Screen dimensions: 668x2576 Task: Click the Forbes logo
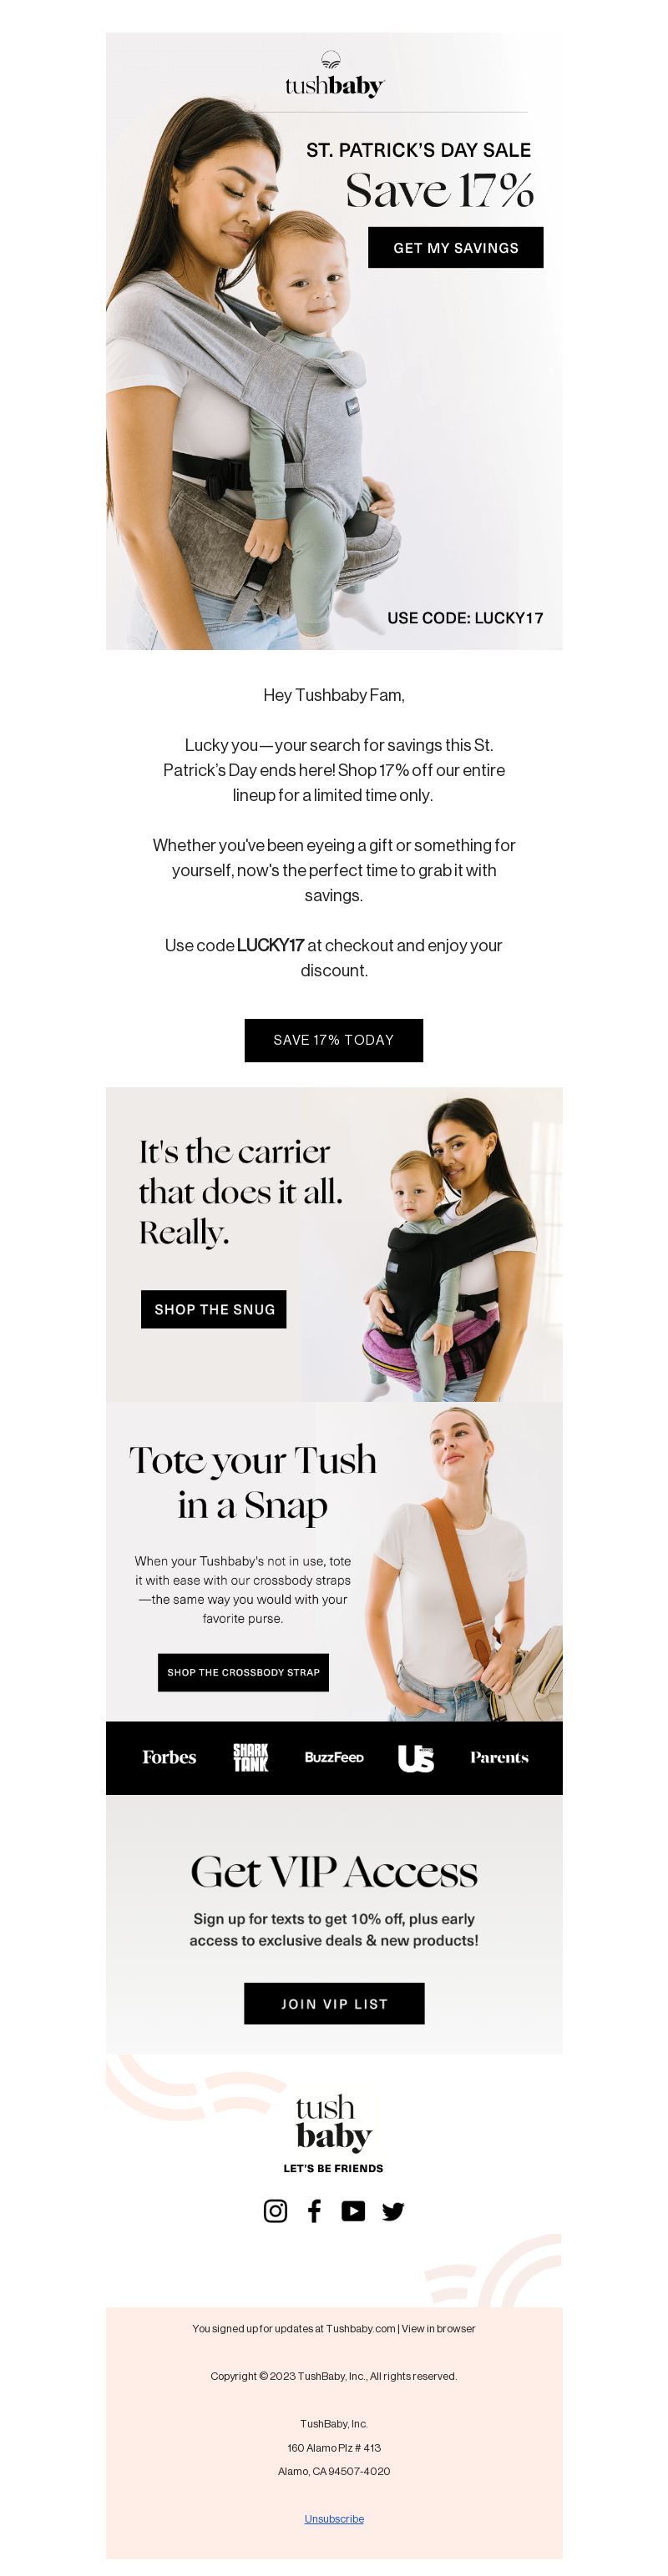(169, 1757)
